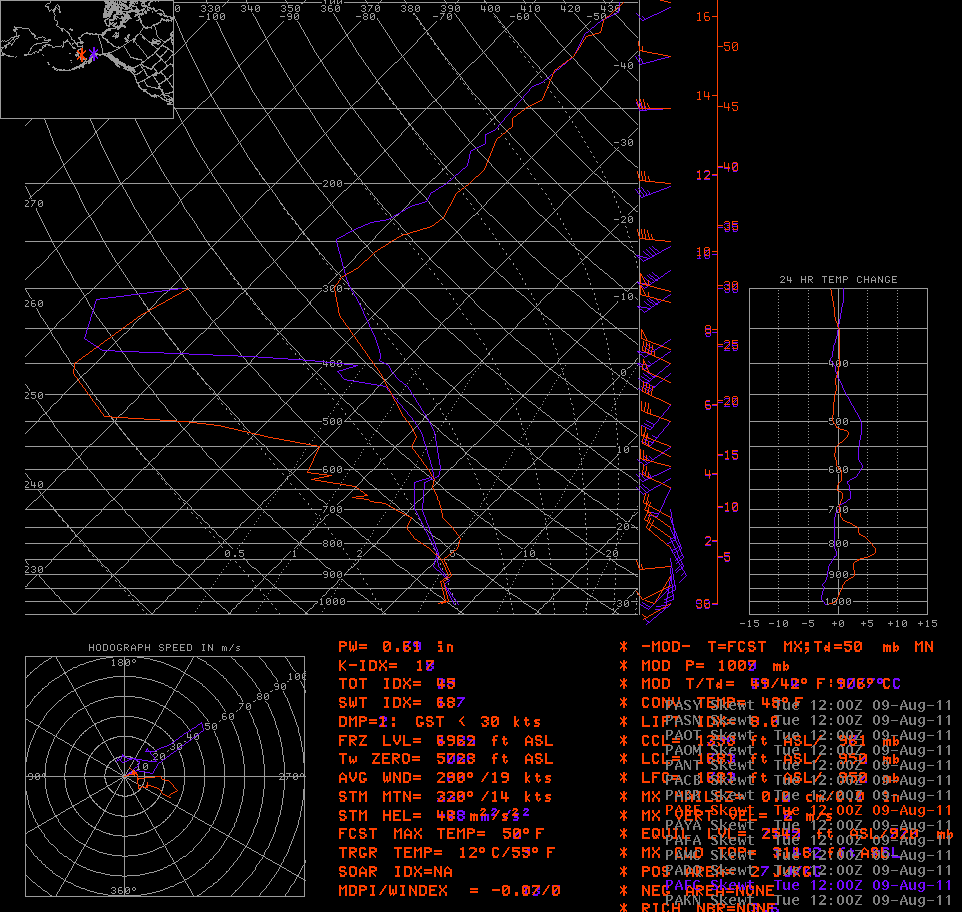Click the MOD P= pressure line
Viewport: 962px width, 912px height.
point(715,666)
